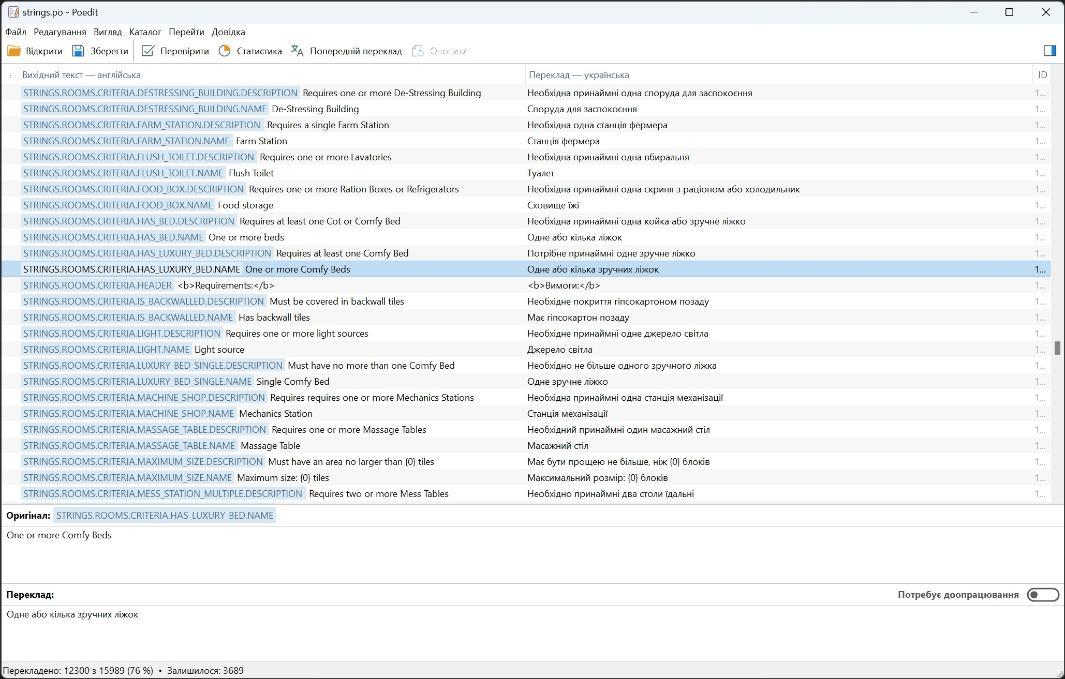Toggle the sidebar panel icon at right
The width and height of the screenshot is (1065, 679).
(1049, 51)
